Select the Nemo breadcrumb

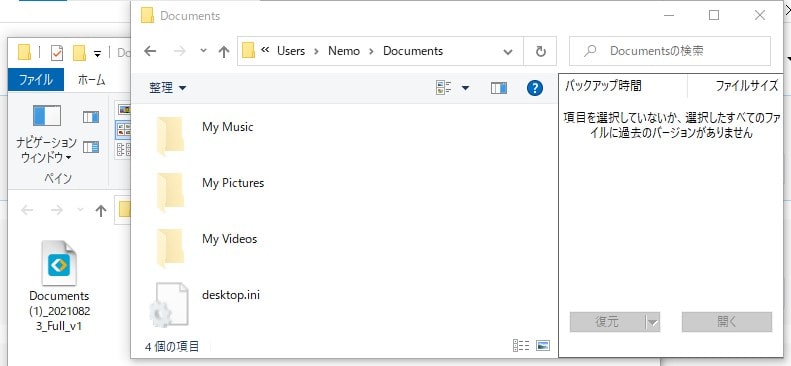pyautogui.click(x=344, y=51)
